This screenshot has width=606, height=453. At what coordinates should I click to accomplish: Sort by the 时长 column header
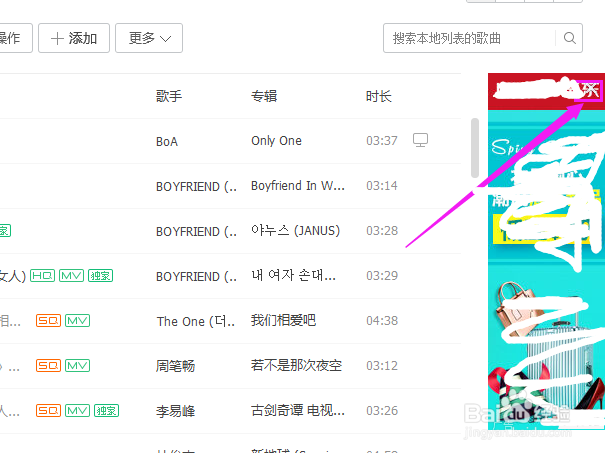pyautogui.click(x=379, y=96)
